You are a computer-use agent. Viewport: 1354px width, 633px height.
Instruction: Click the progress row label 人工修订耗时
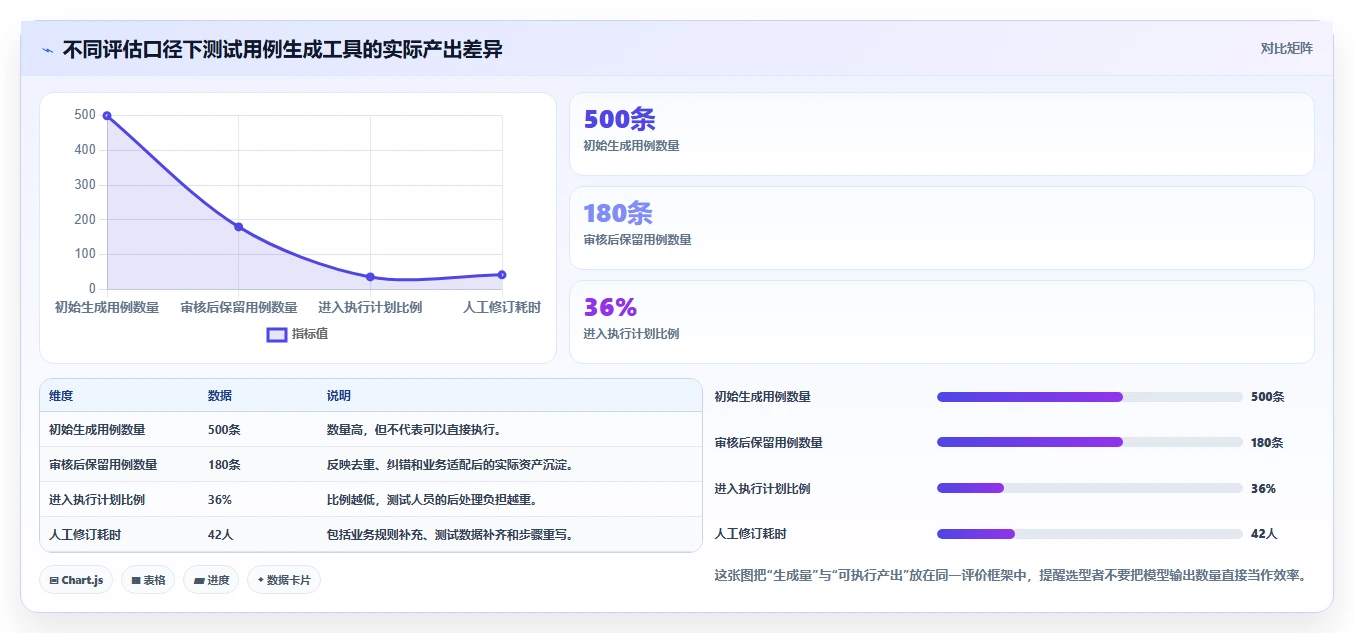(750, 534)
